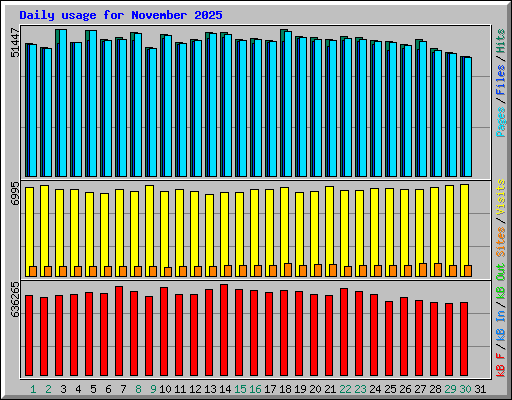
Task: Click the cyan Pages bar for day 3
Action: 63,103
